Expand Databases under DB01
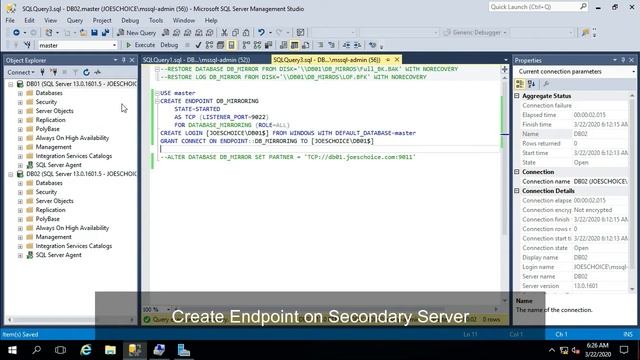Screen dimensions: 640x360 coord(20,93)
